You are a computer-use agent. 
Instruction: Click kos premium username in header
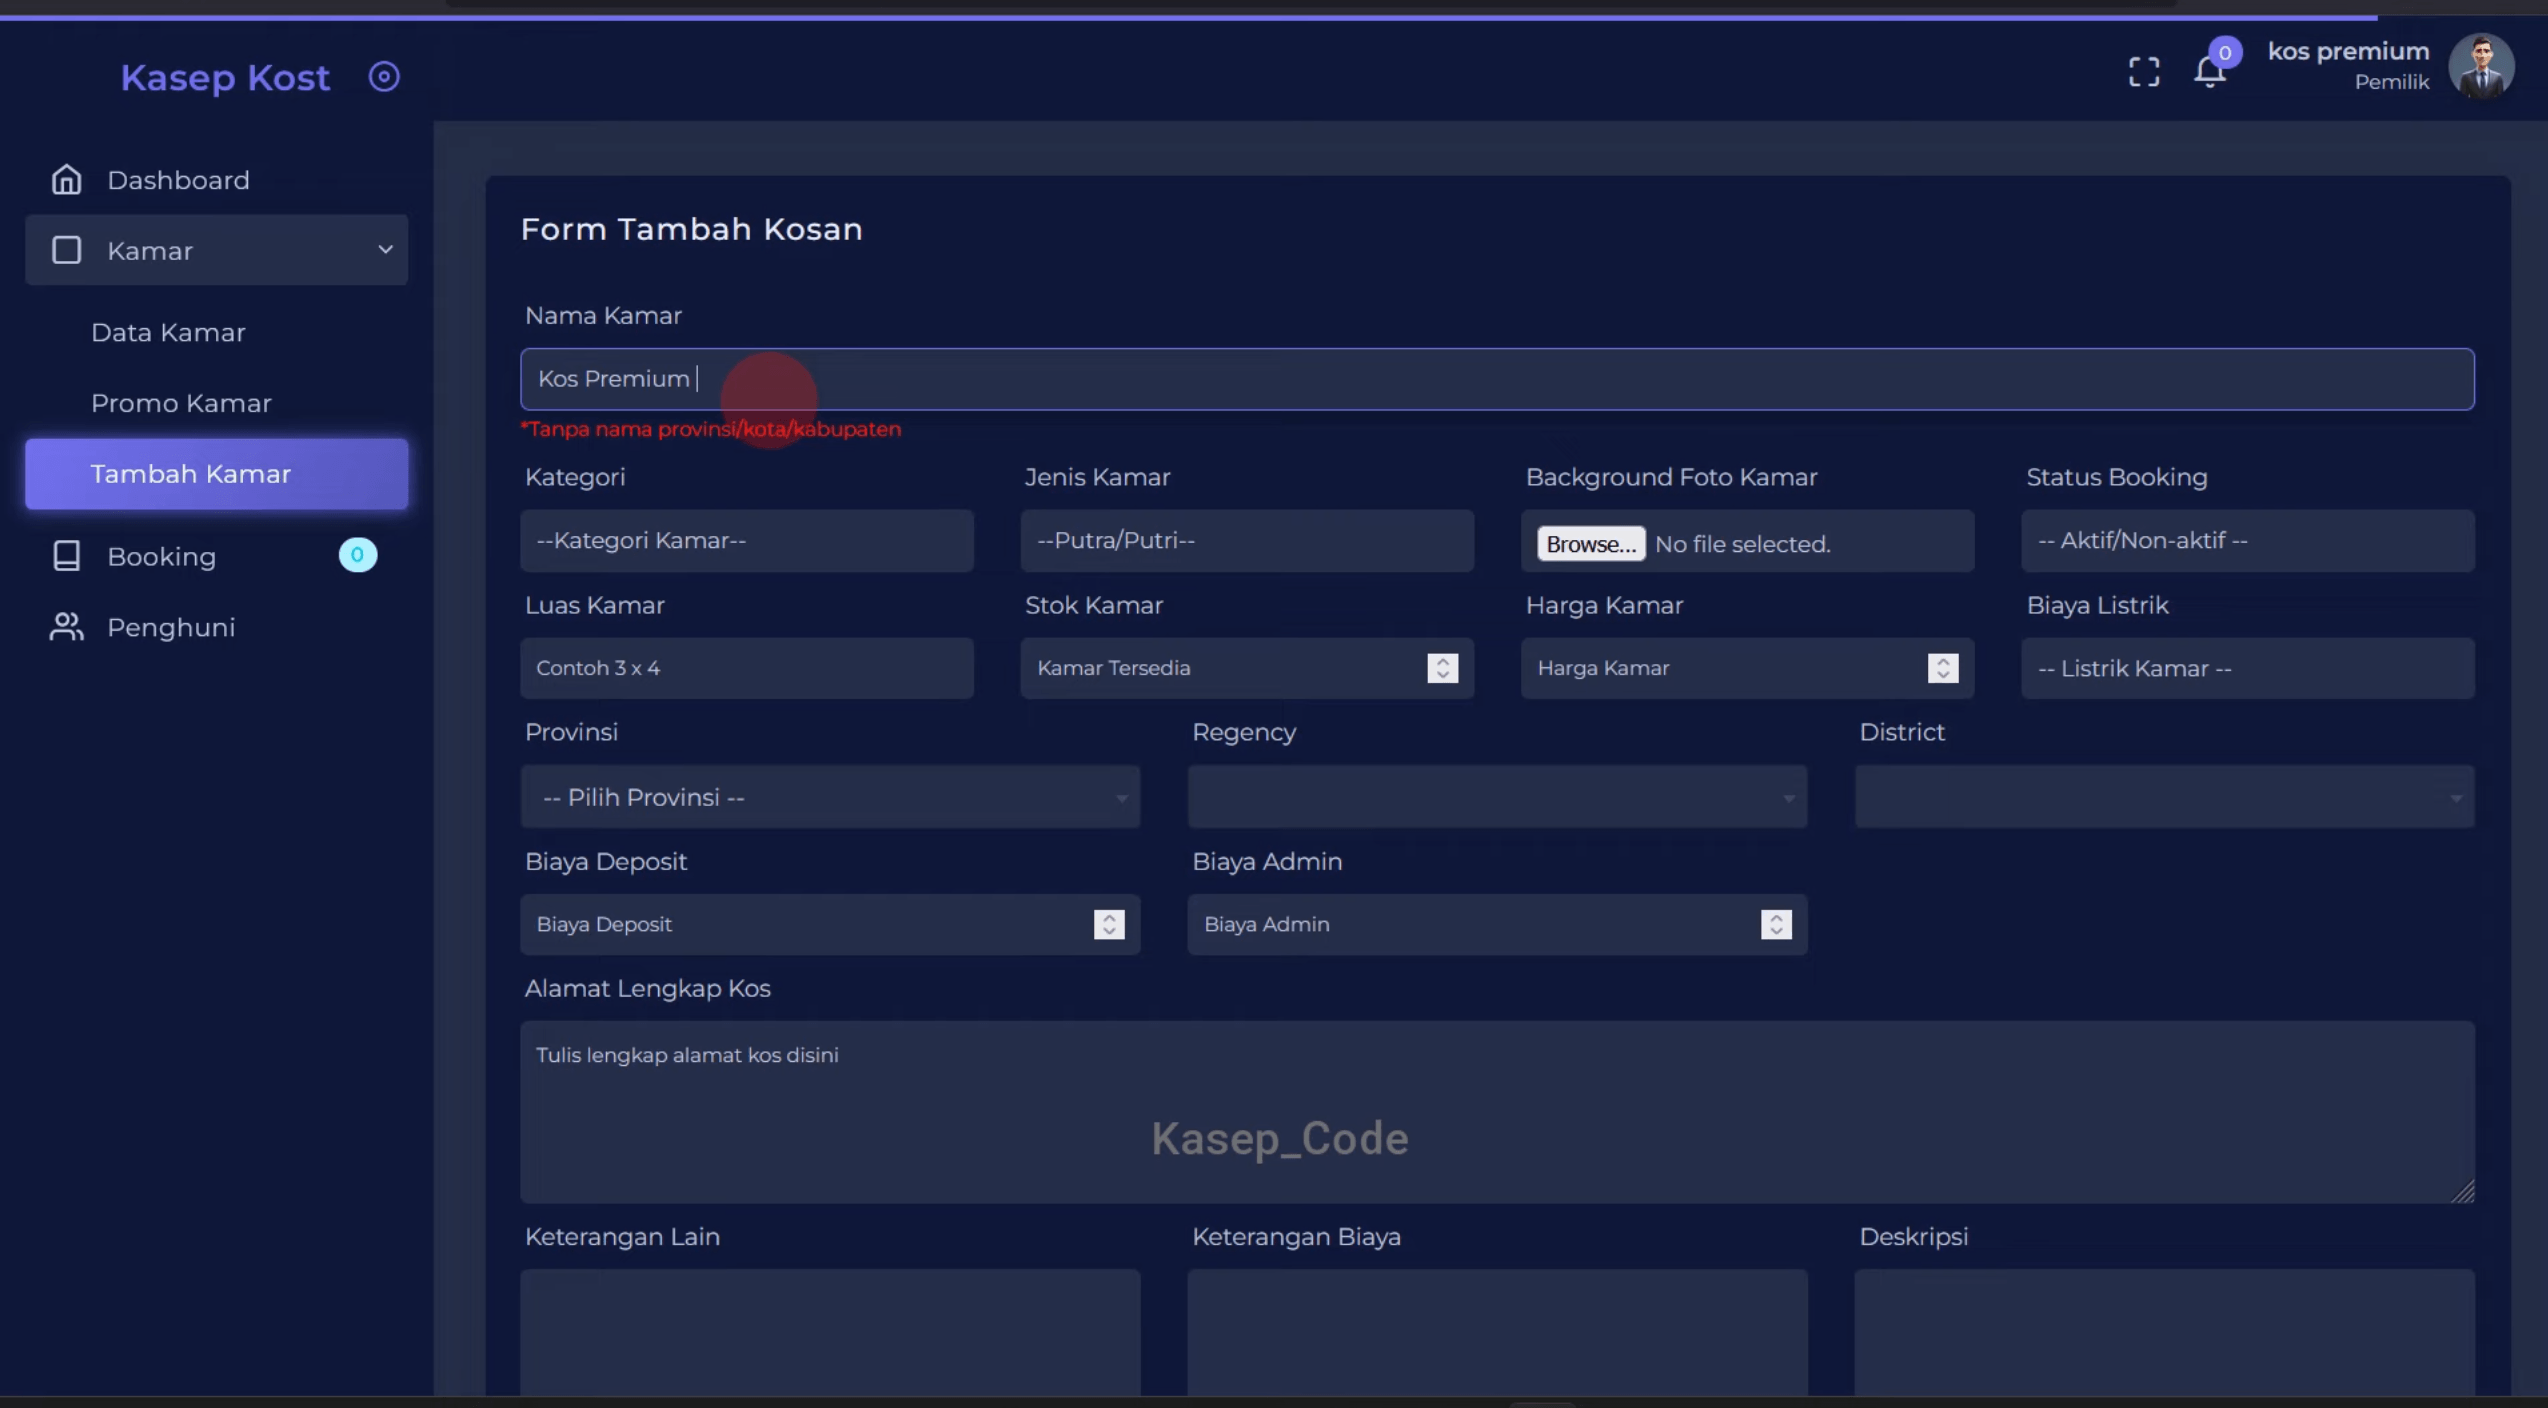pos(2348,51)
